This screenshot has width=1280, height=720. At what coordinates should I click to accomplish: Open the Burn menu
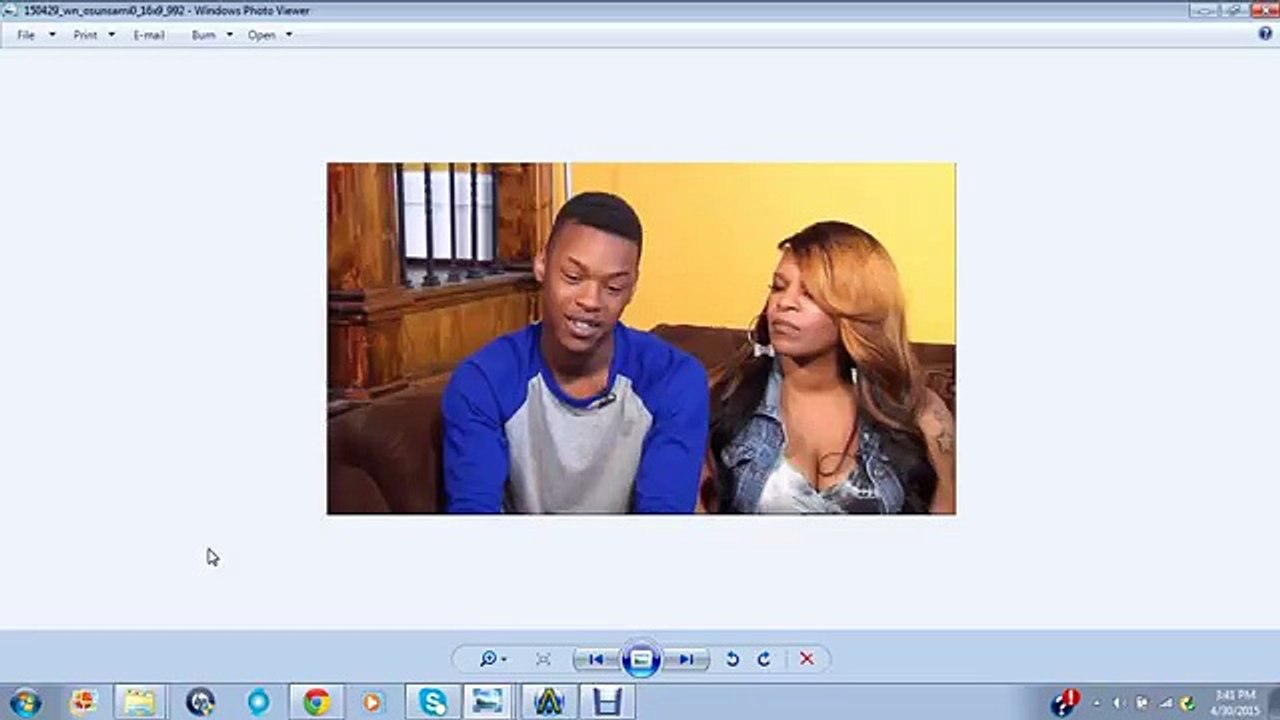pyautogui.click(x=212, y=34)
